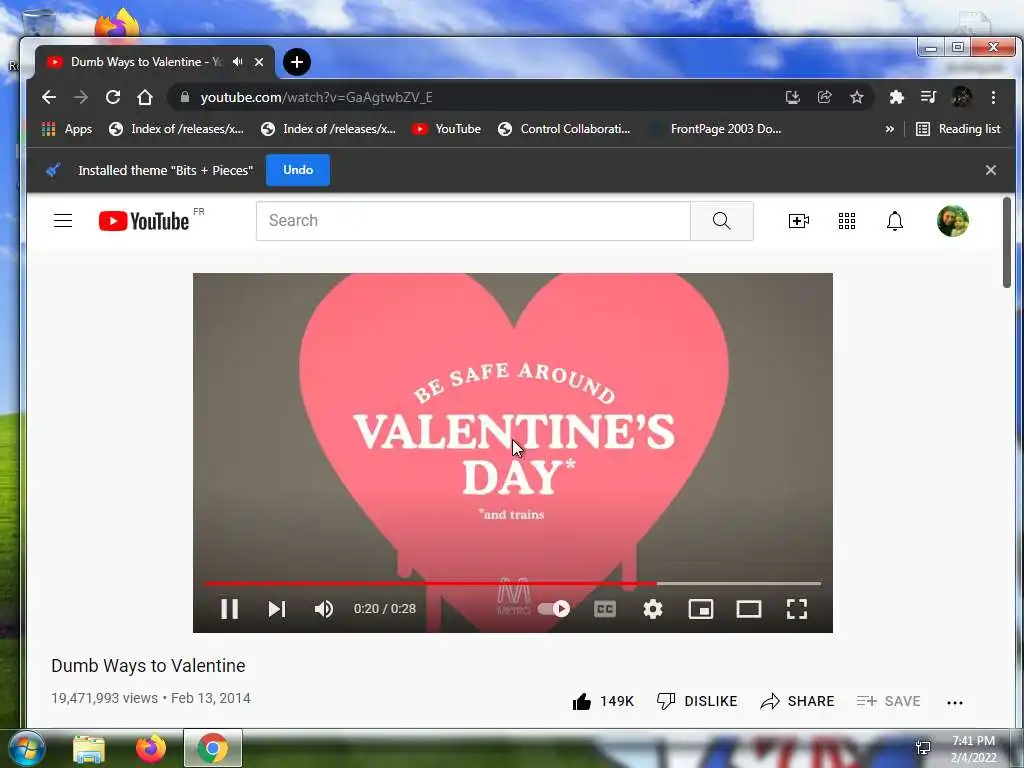Go back to previous page
Screen dimensions: 1024x768
(49, 97)
